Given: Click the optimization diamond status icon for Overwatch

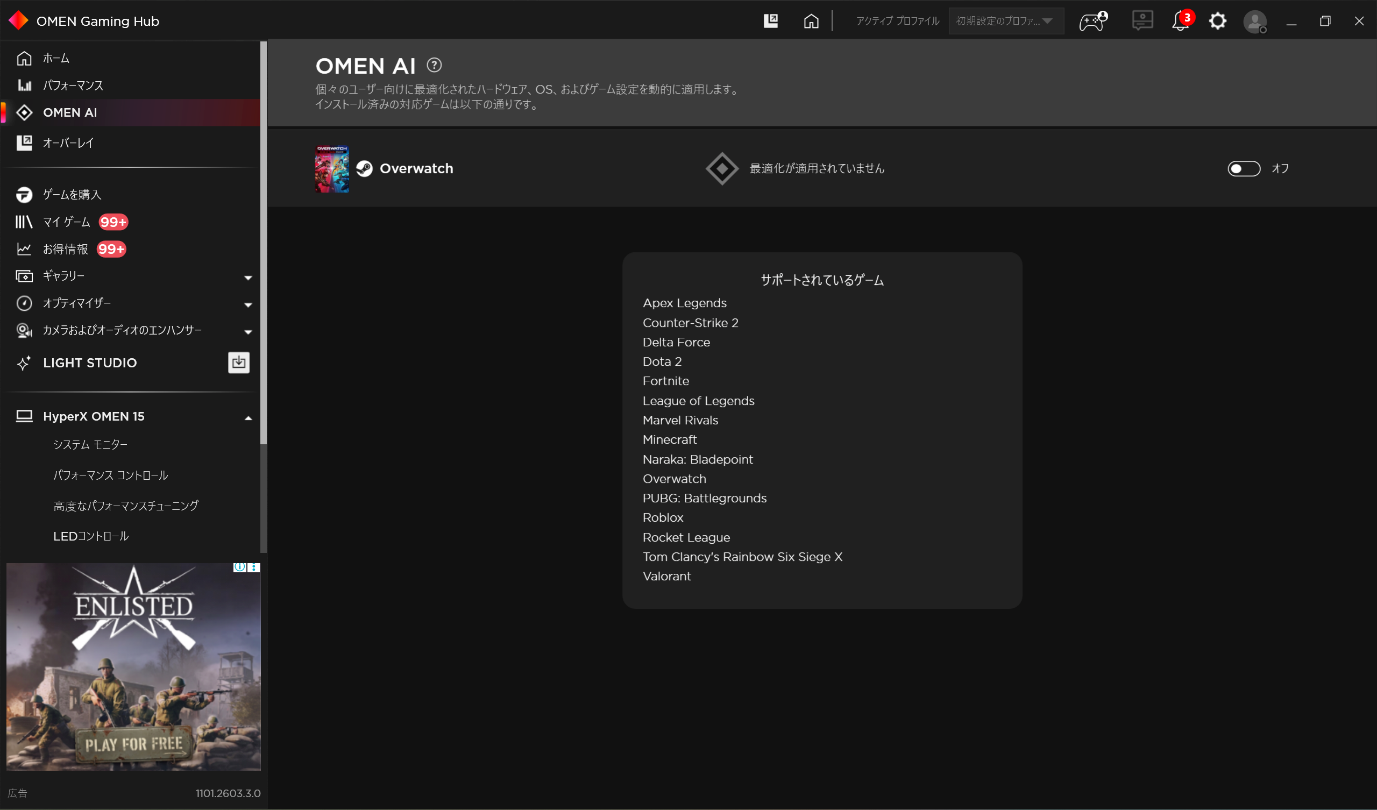Looking at the screenshot, I should click(722, 168).
